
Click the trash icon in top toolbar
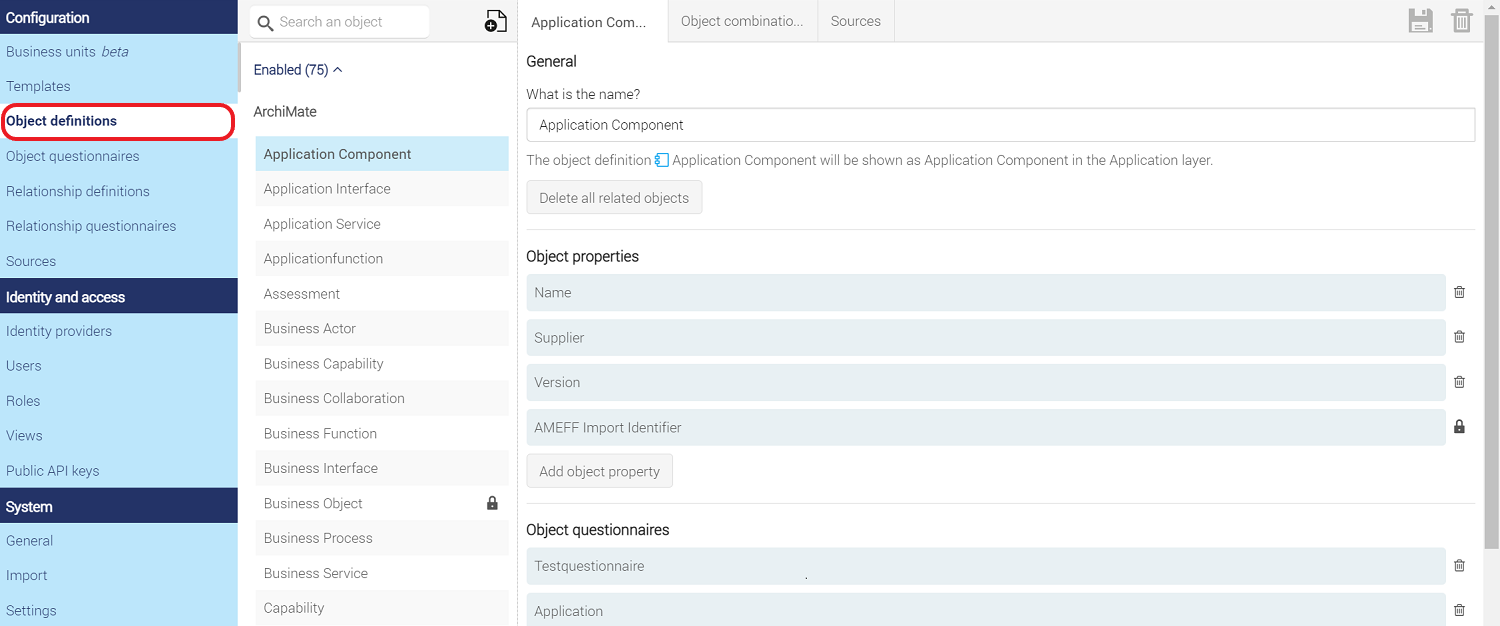coord(1462,21)
